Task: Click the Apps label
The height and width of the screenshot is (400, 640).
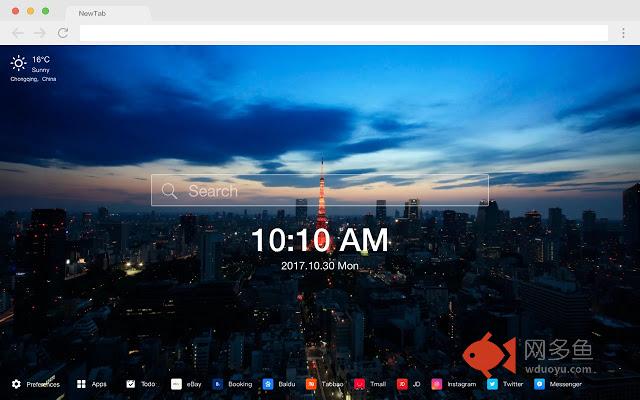Action: [99, 384]
